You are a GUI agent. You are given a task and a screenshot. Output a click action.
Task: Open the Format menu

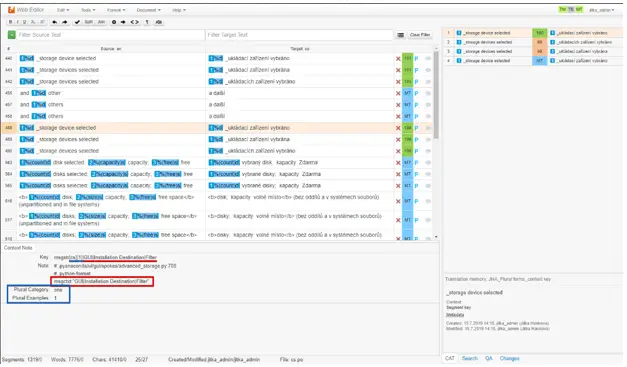[116, 10]
